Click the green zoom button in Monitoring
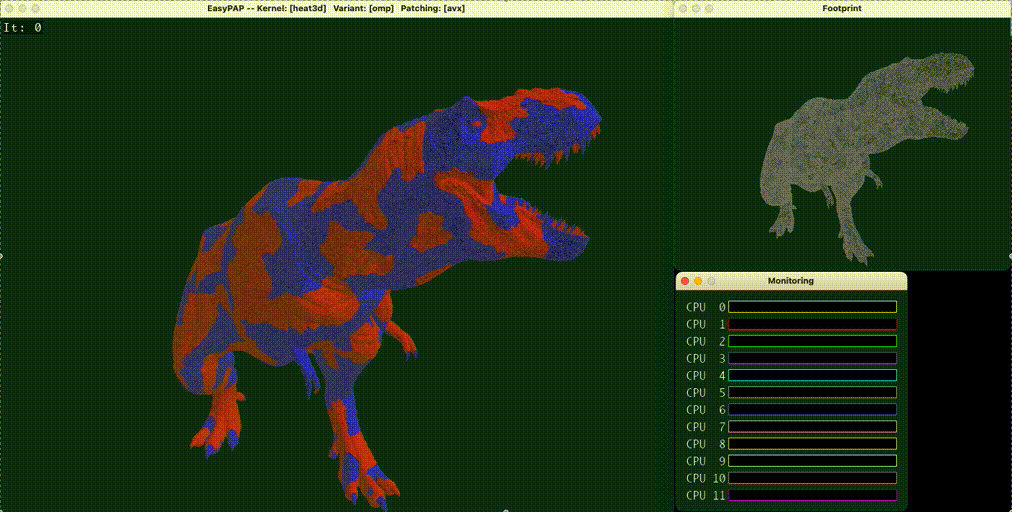Screen dimensions: 1012x512 712,281
